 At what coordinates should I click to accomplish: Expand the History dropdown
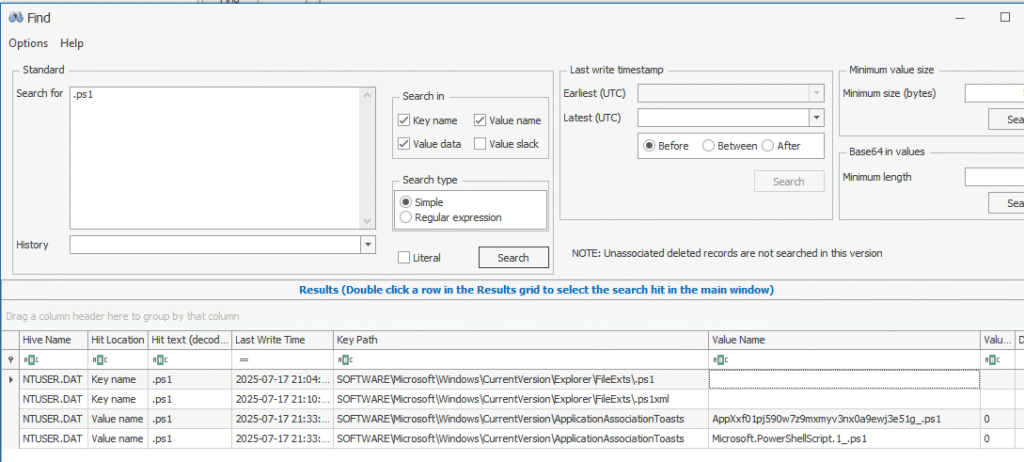coord(367,244)
